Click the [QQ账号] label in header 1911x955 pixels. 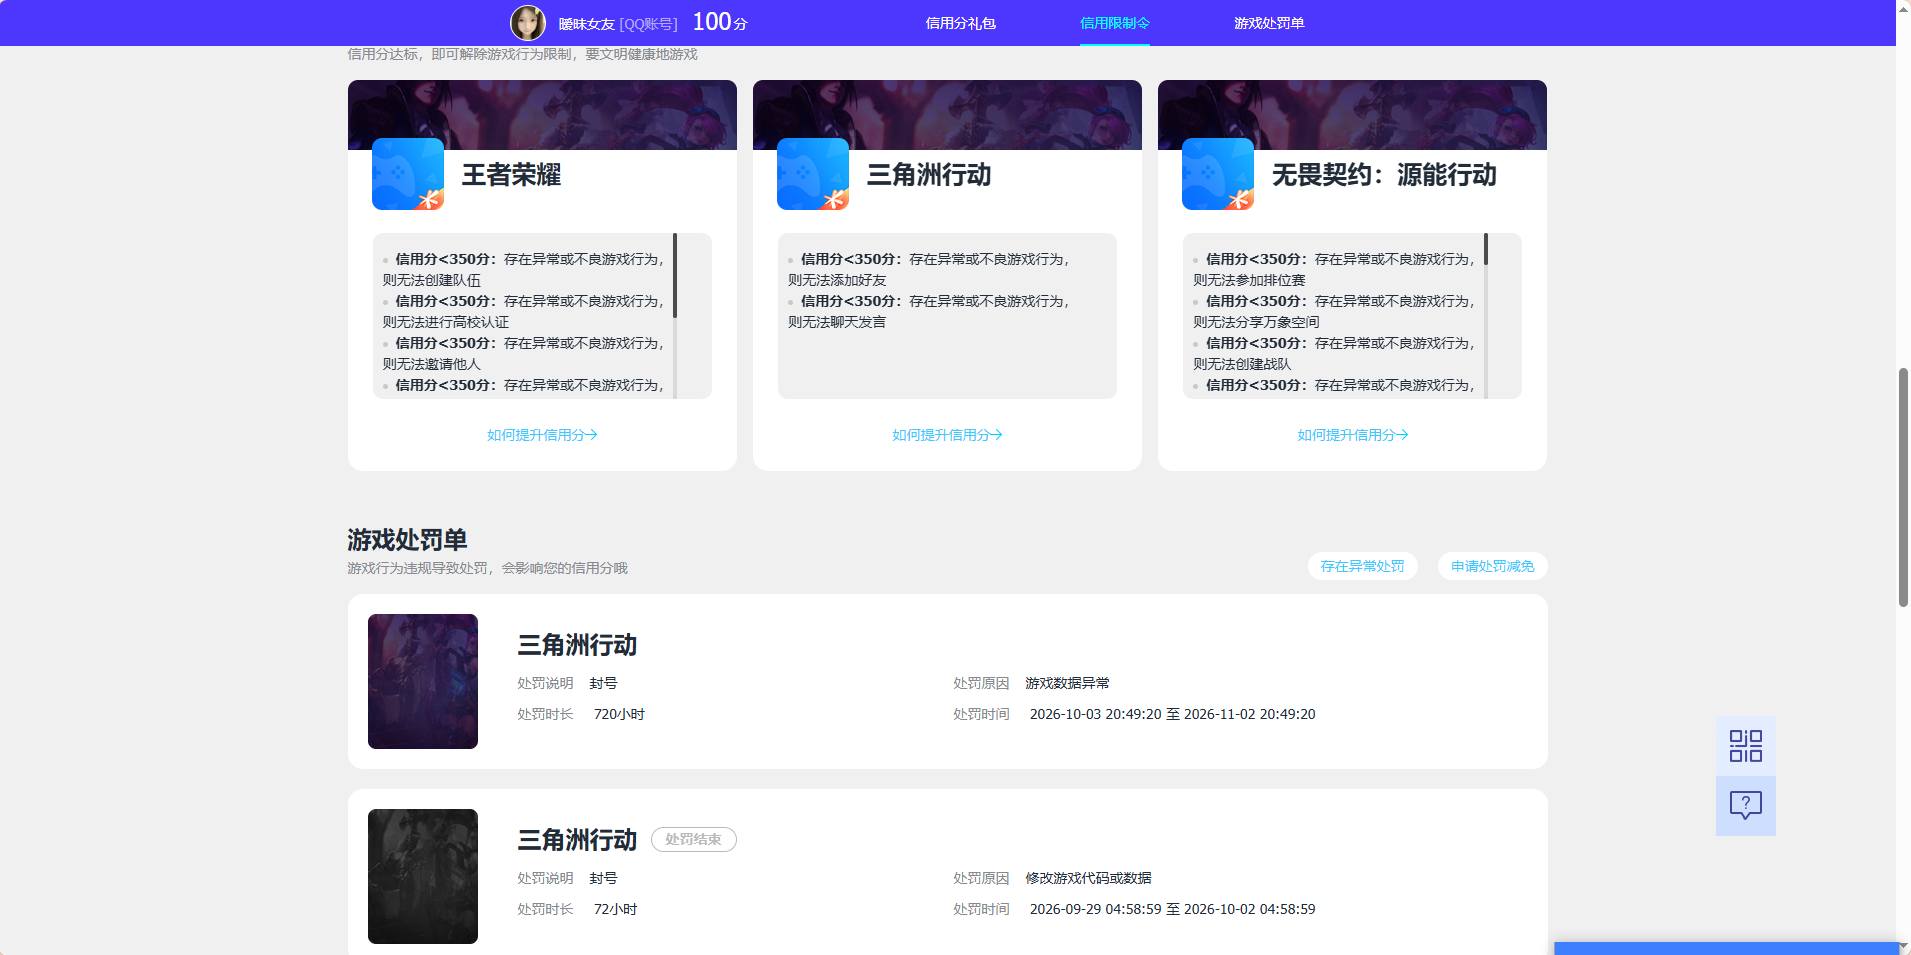pos(648,24)
